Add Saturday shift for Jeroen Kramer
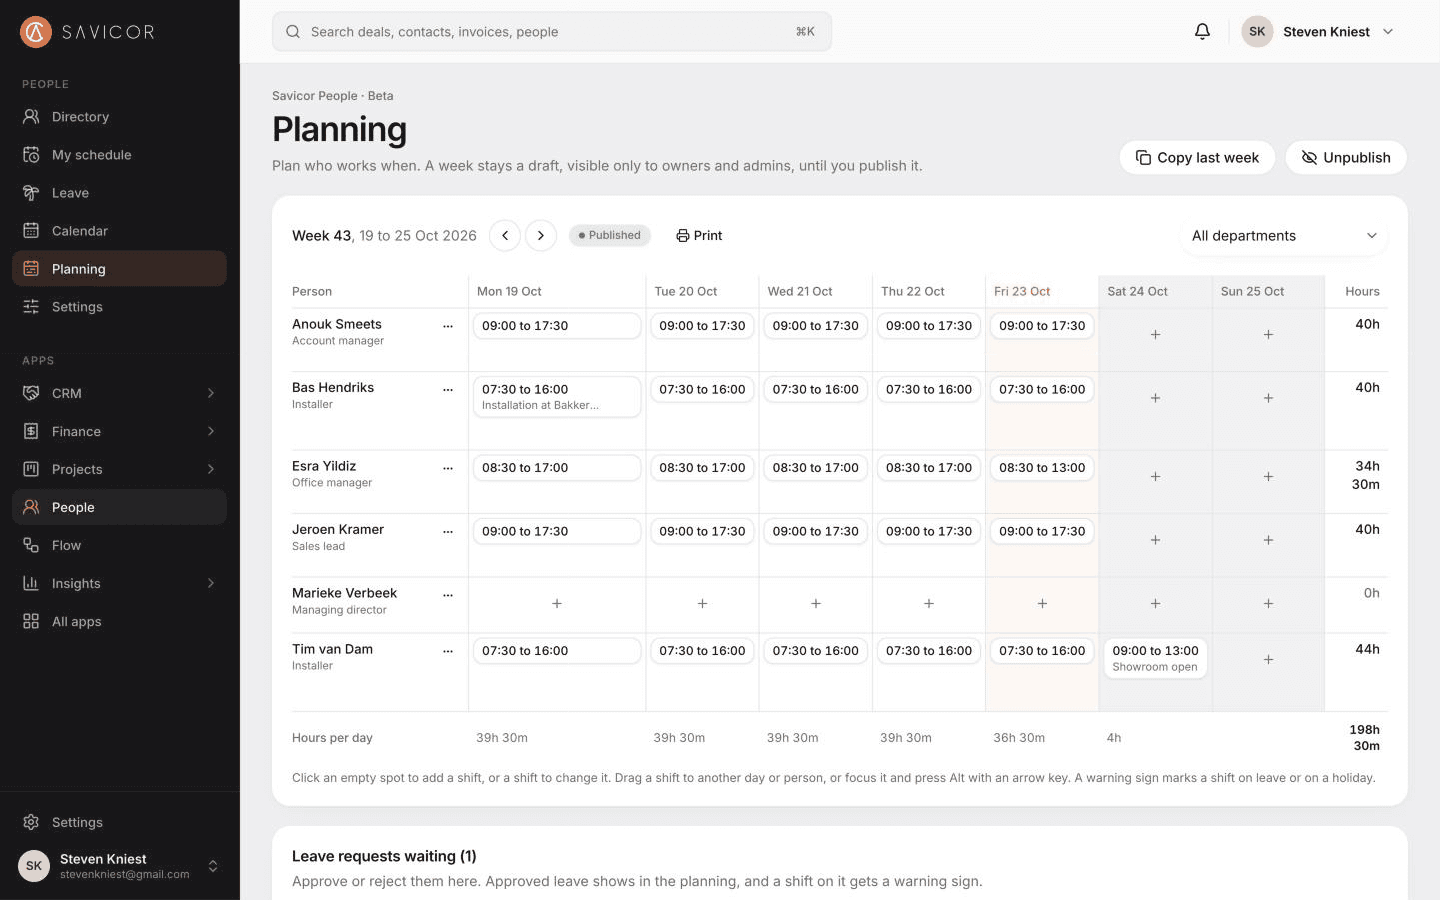 (1155, 540)
